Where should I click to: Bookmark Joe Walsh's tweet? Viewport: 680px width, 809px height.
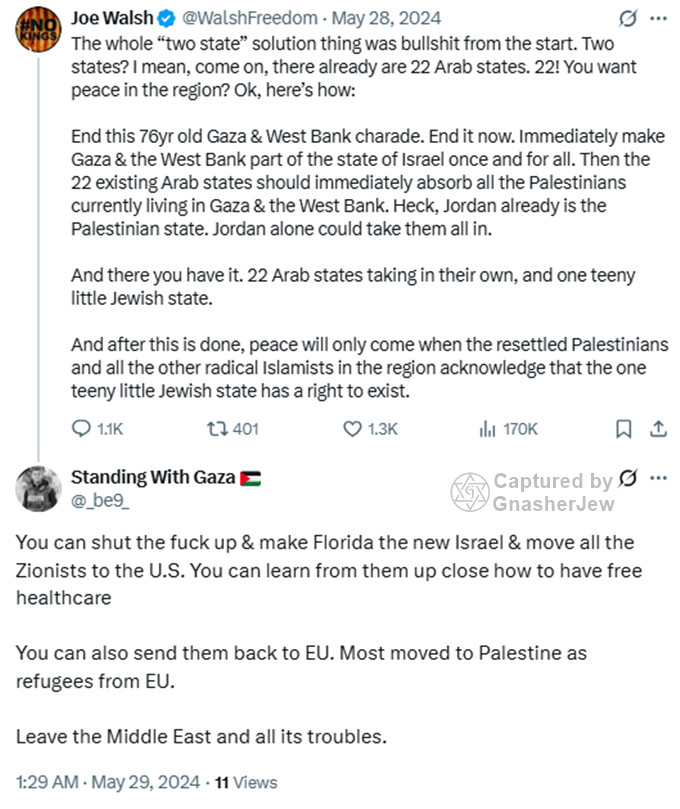pyautogui.click(x=623, y=428)
